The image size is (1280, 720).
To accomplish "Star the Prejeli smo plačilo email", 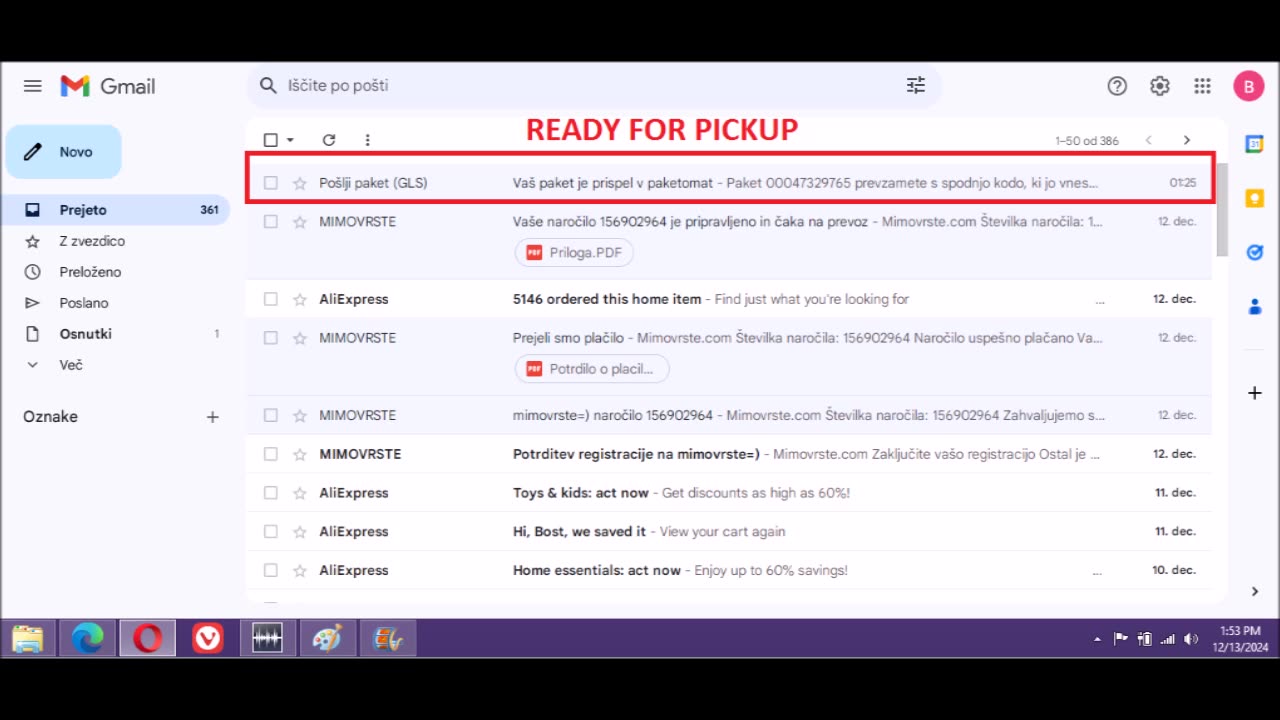I will (299, 338).
